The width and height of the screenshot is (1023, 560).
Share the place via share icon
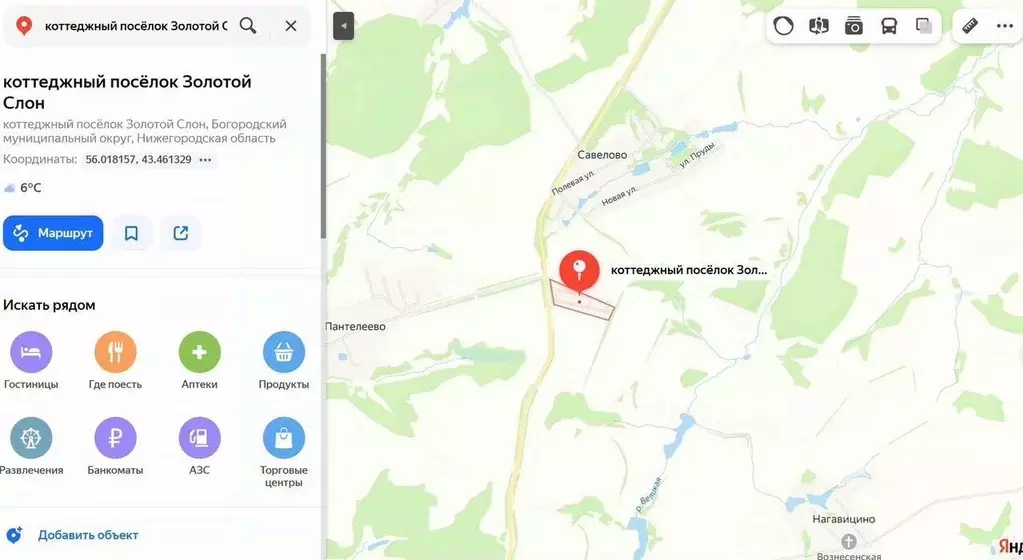point(181,233)
